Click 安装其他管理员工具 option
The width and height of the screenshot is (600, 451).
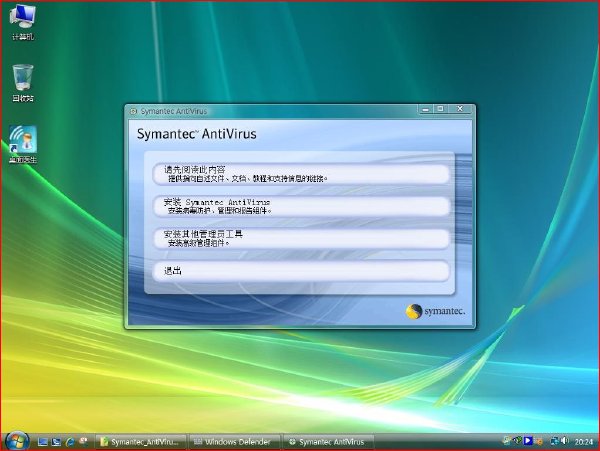(301, 238)
